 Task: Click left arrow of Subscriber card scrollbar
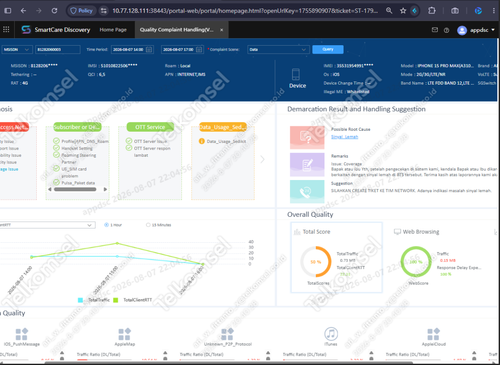click(50, 189)
